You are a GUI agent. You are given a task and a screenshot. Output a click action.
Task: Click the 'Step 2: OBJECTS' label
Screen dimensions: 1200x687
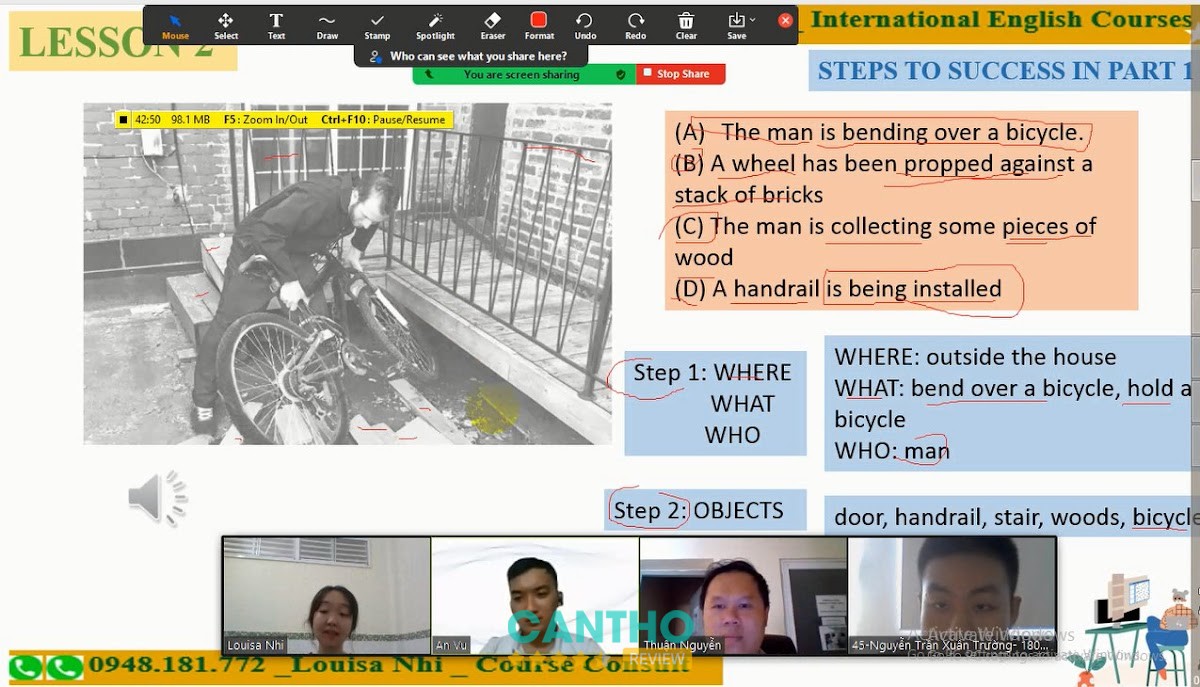[x=698, y=510]
